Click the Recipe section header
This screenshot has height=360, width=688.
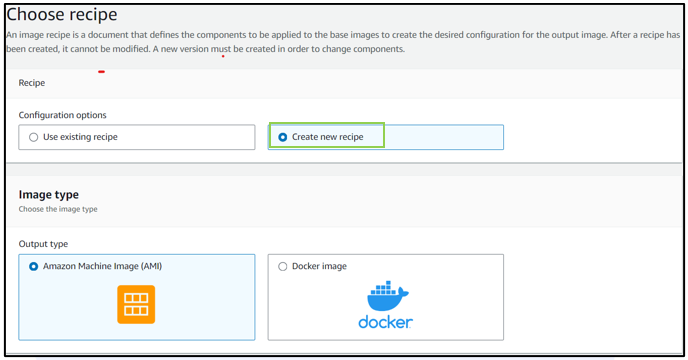pyautogui.click(x=32, y=83)
